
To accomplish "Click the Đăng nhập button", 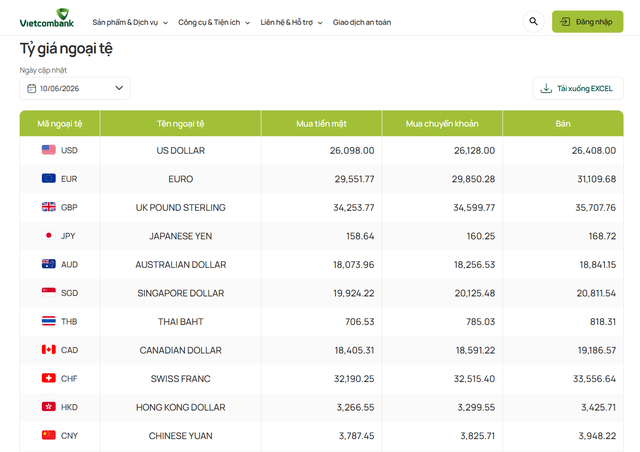I will 587,22.
